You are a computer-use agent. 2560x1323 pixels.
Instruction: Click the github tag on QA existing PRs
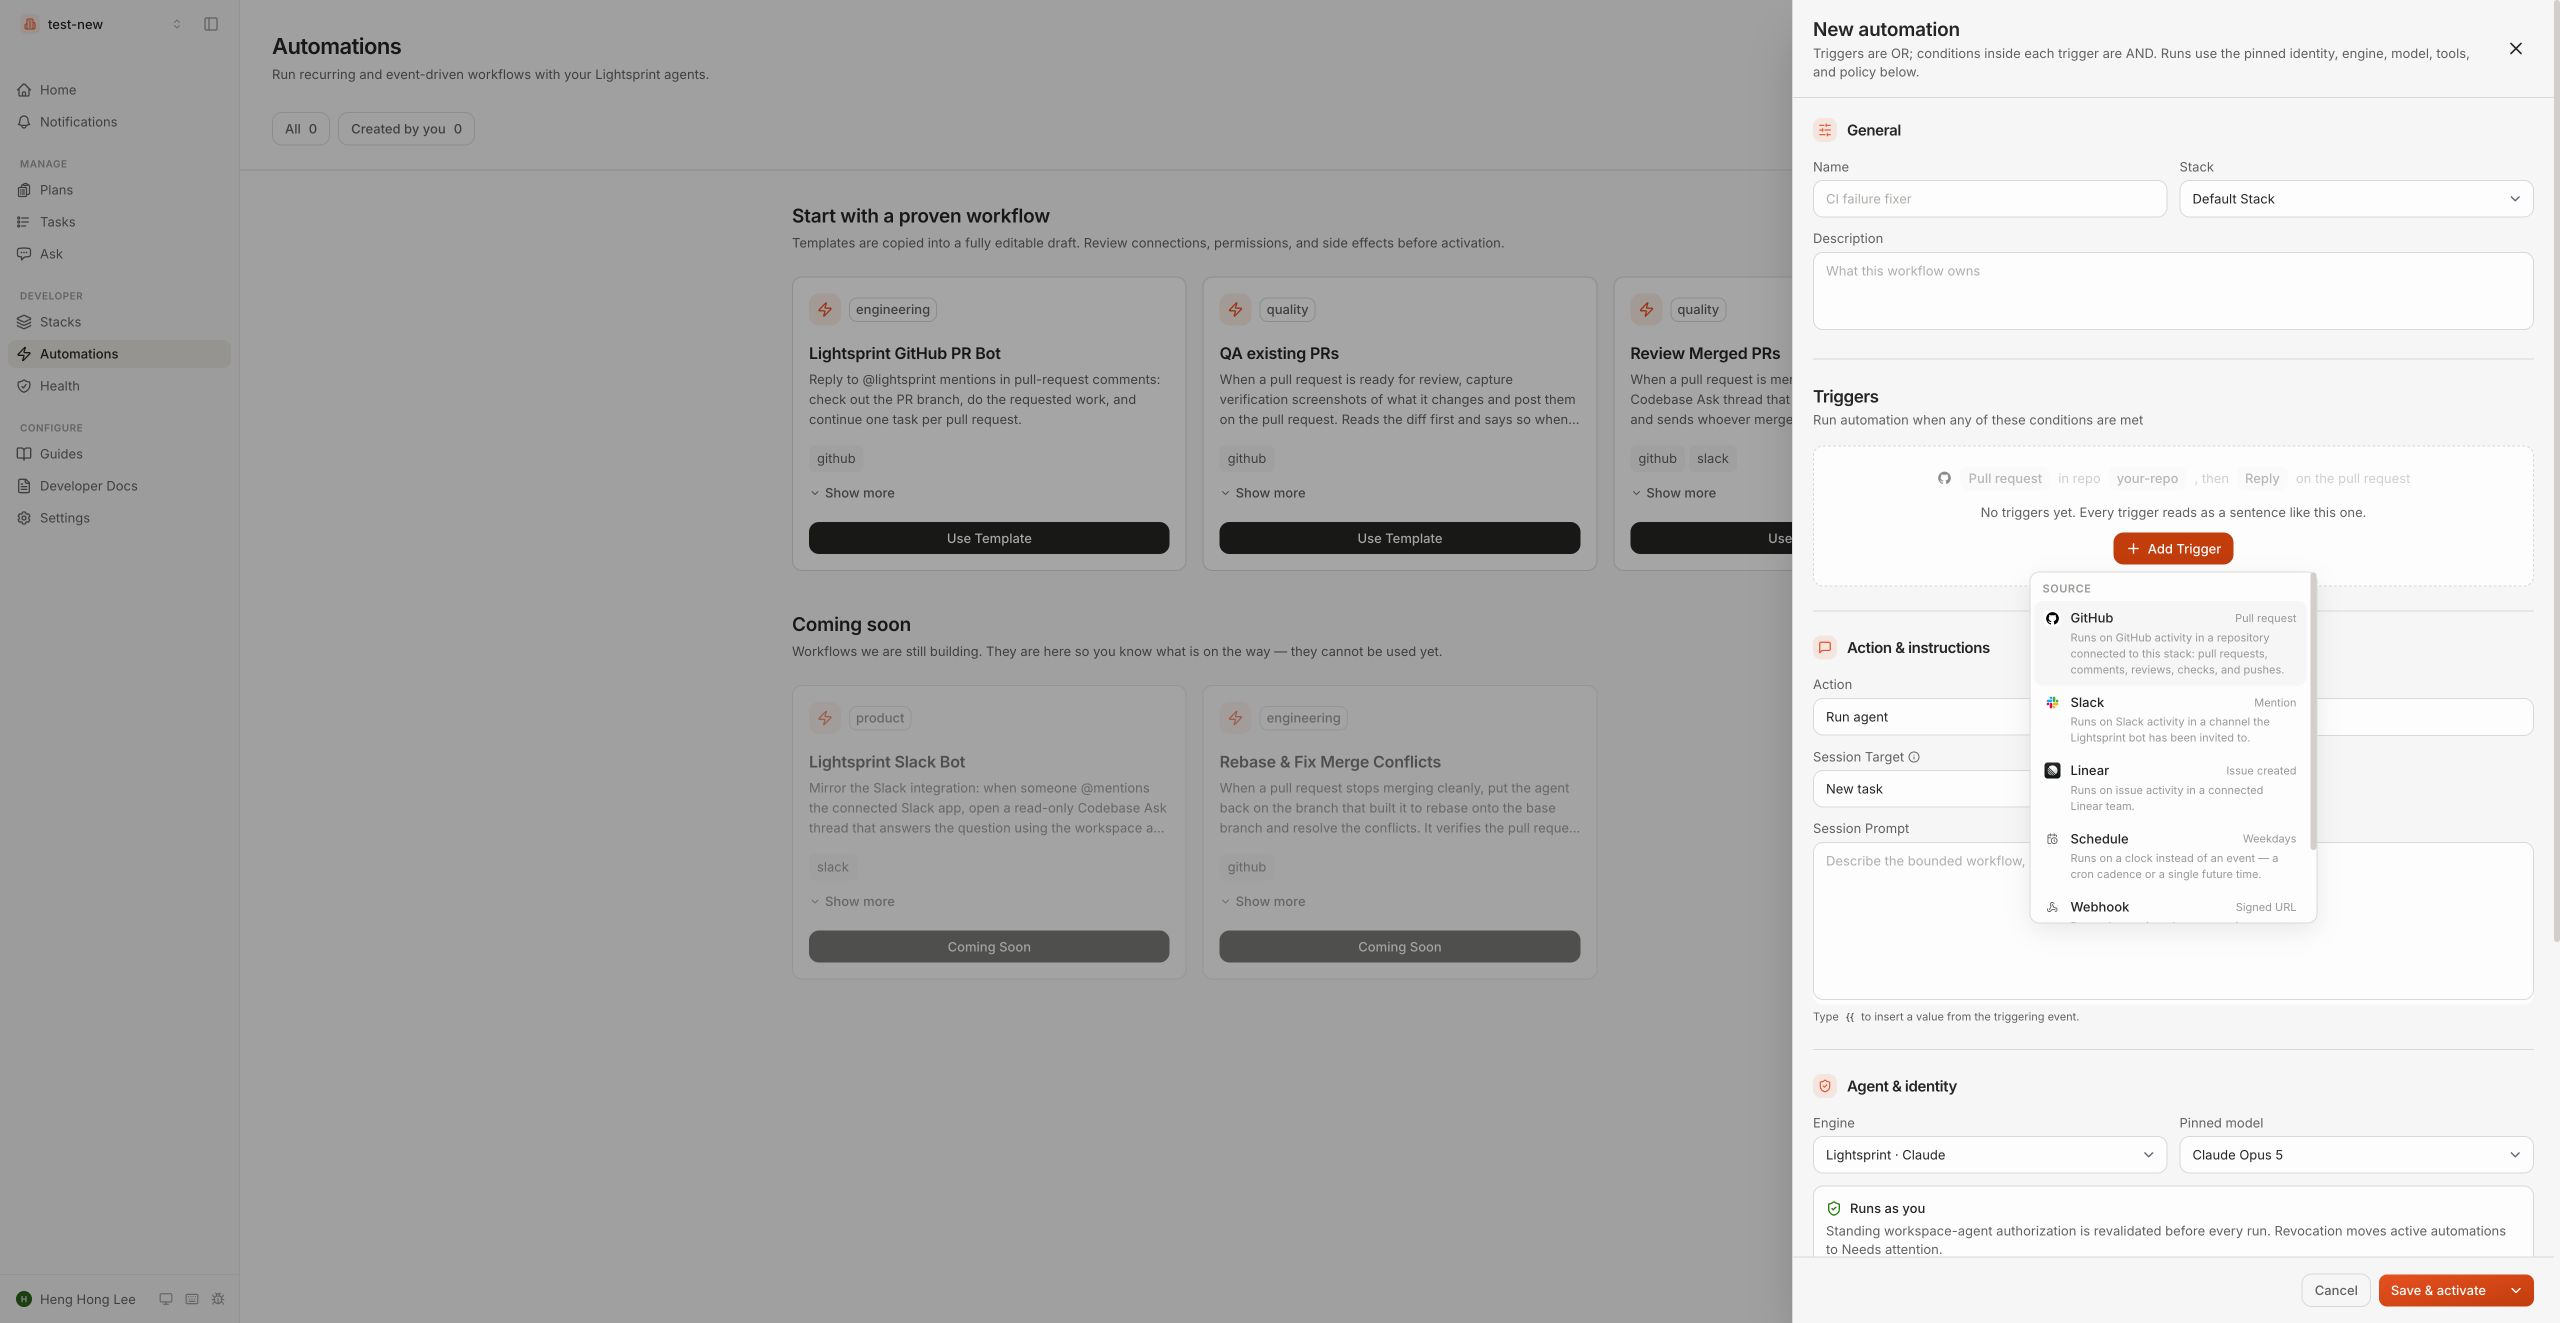(x=1246, y=459)
